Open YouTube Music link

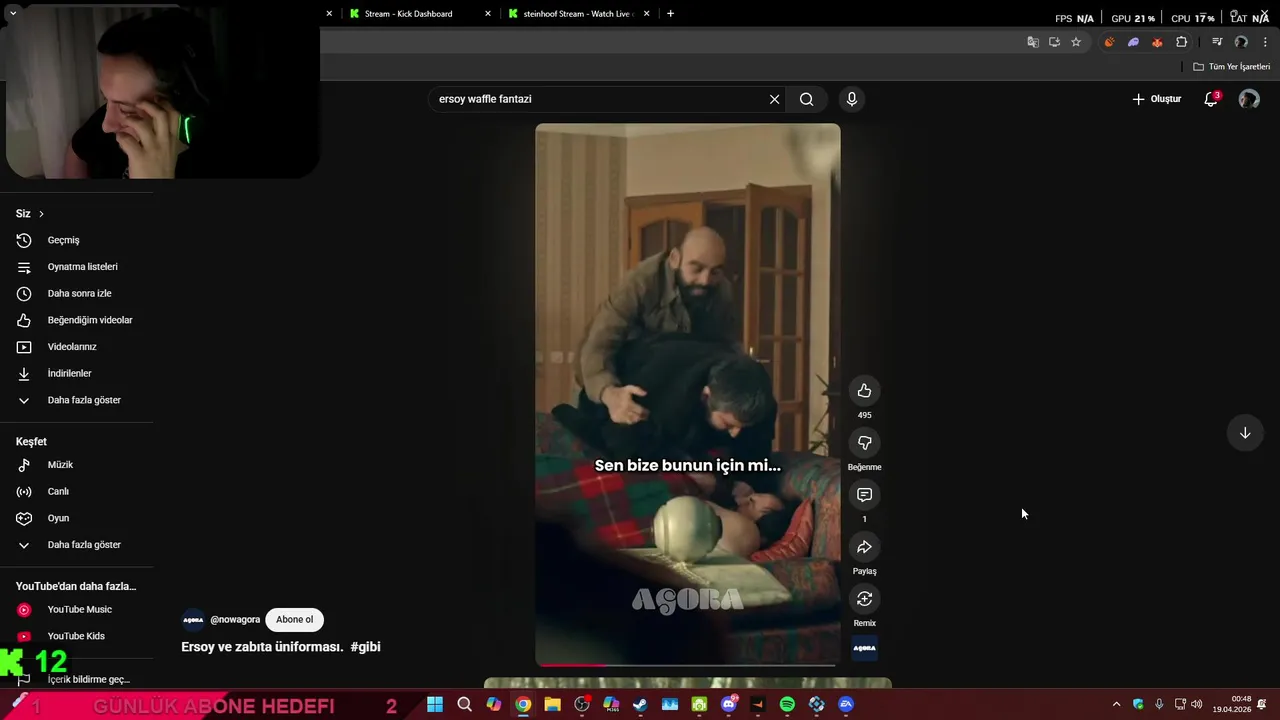point(77,610)
